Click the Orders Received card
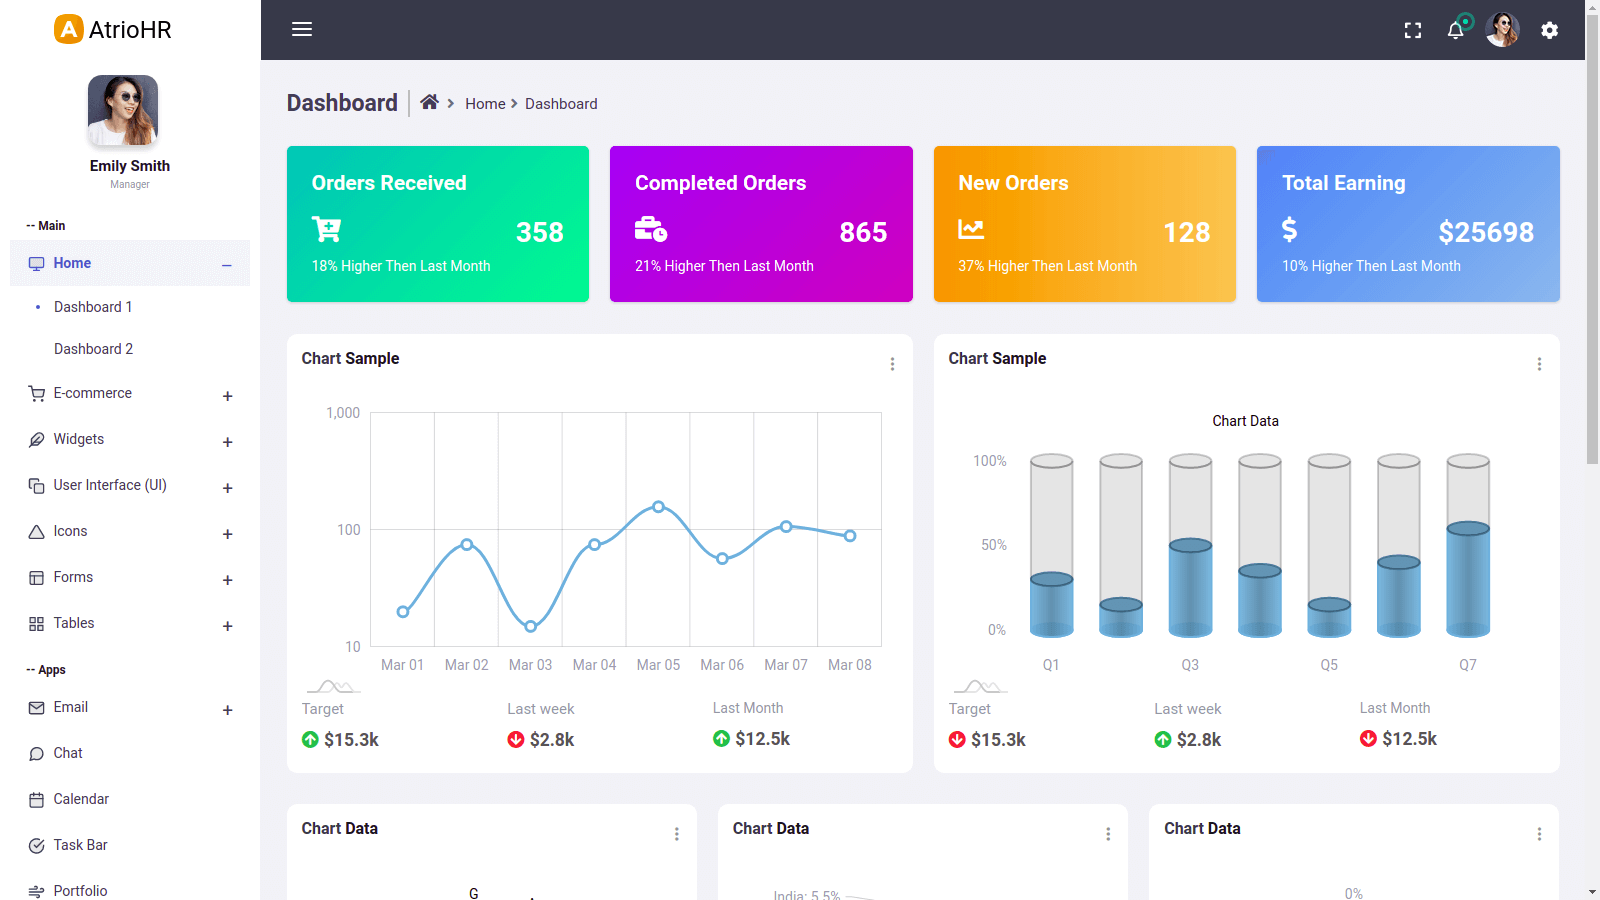The image size is (1600, 900). pos(438,224)
